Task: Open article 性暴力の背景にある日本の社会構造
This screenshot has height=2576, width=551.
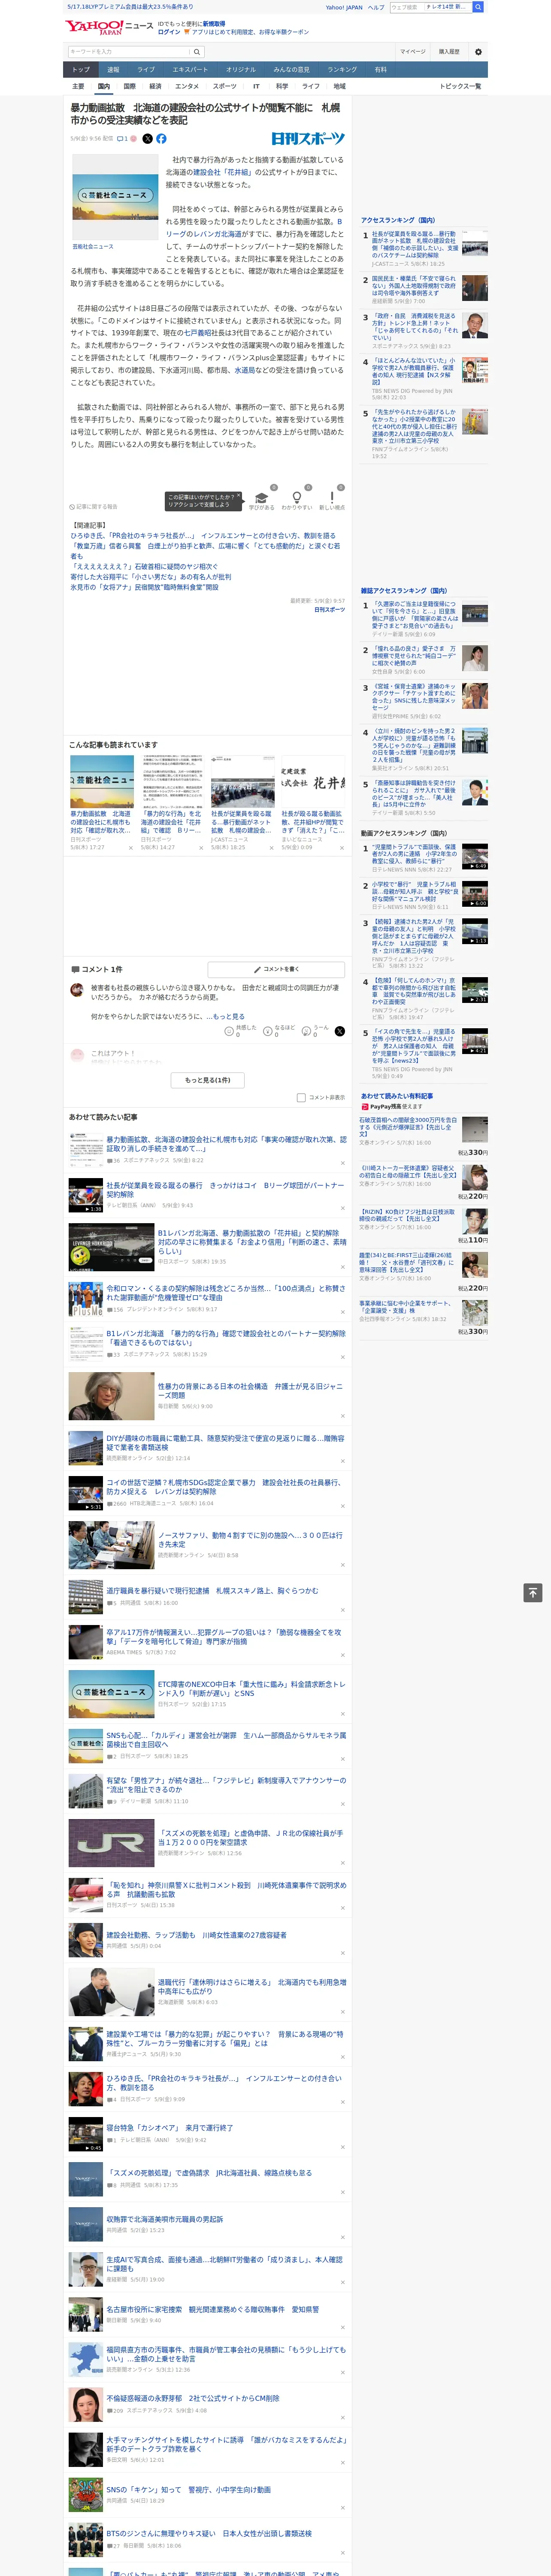Action: tap(250, 1391)
